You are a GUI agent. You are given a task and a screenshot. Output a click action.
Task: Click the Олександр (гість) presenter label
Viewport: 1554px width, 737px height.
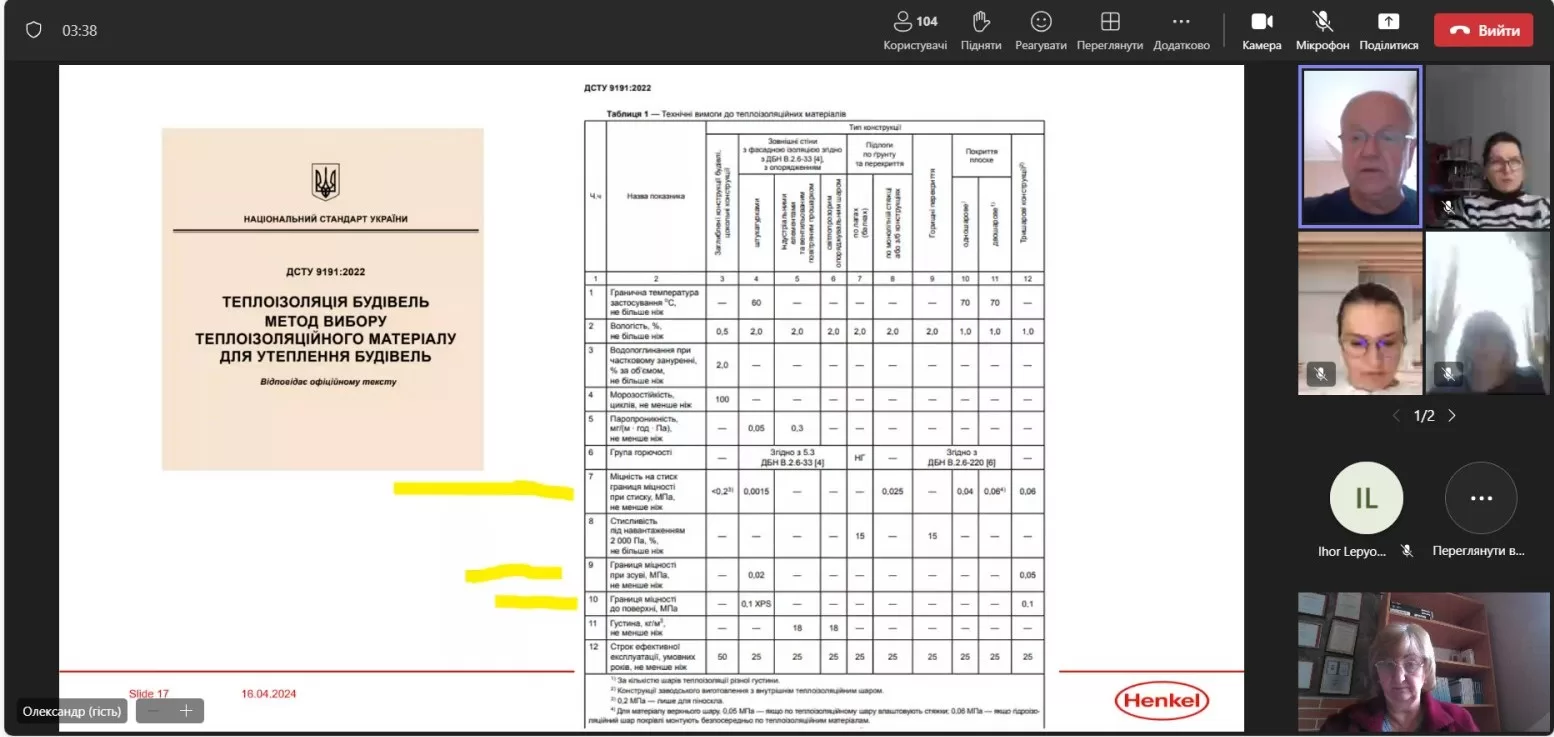(x=72, y=711)
